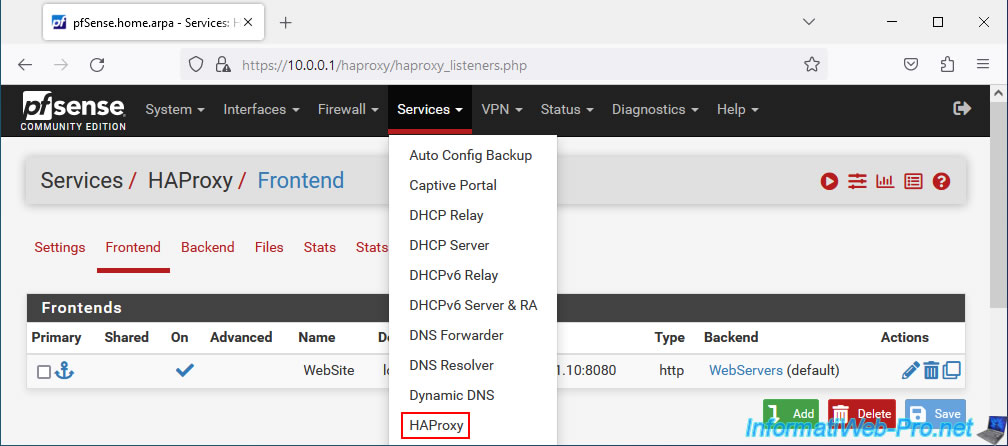Click the browser address bar URL
The width and height of the screenshot is (1008, 446).
click(384, 65)
